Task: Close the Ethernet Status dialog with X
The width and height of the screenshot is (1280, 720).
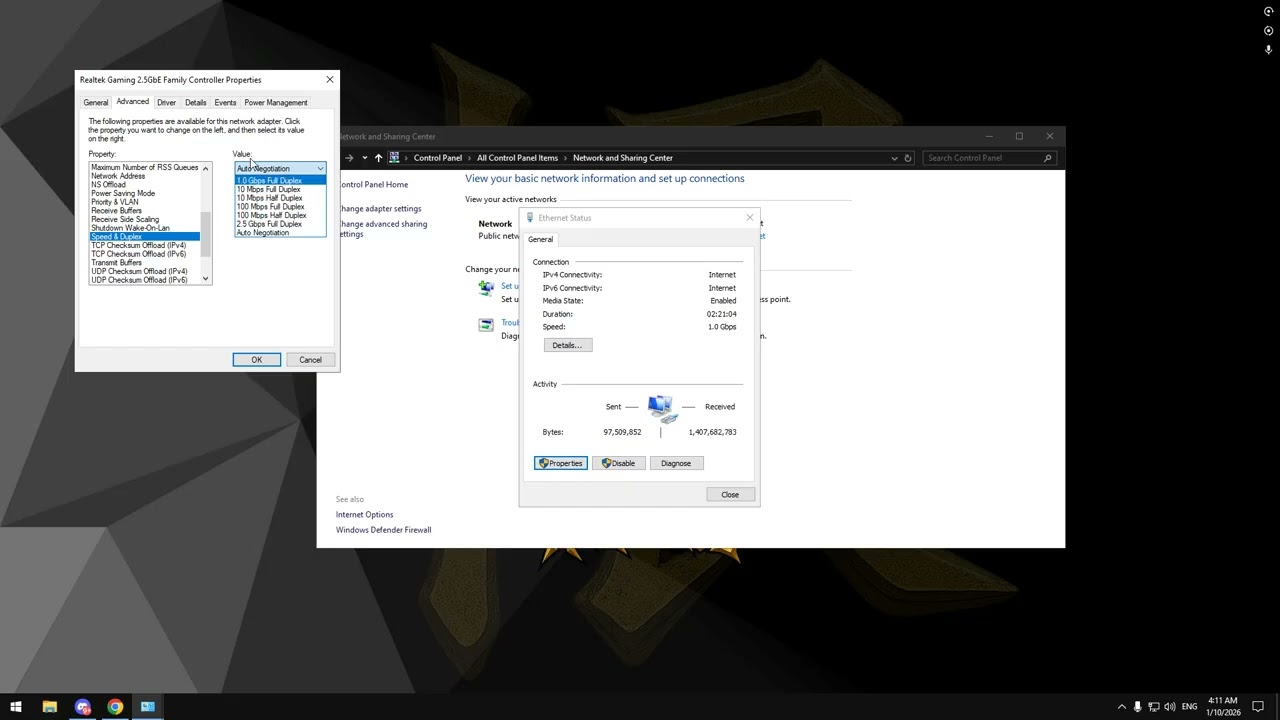Action: (x=749, y=218)
